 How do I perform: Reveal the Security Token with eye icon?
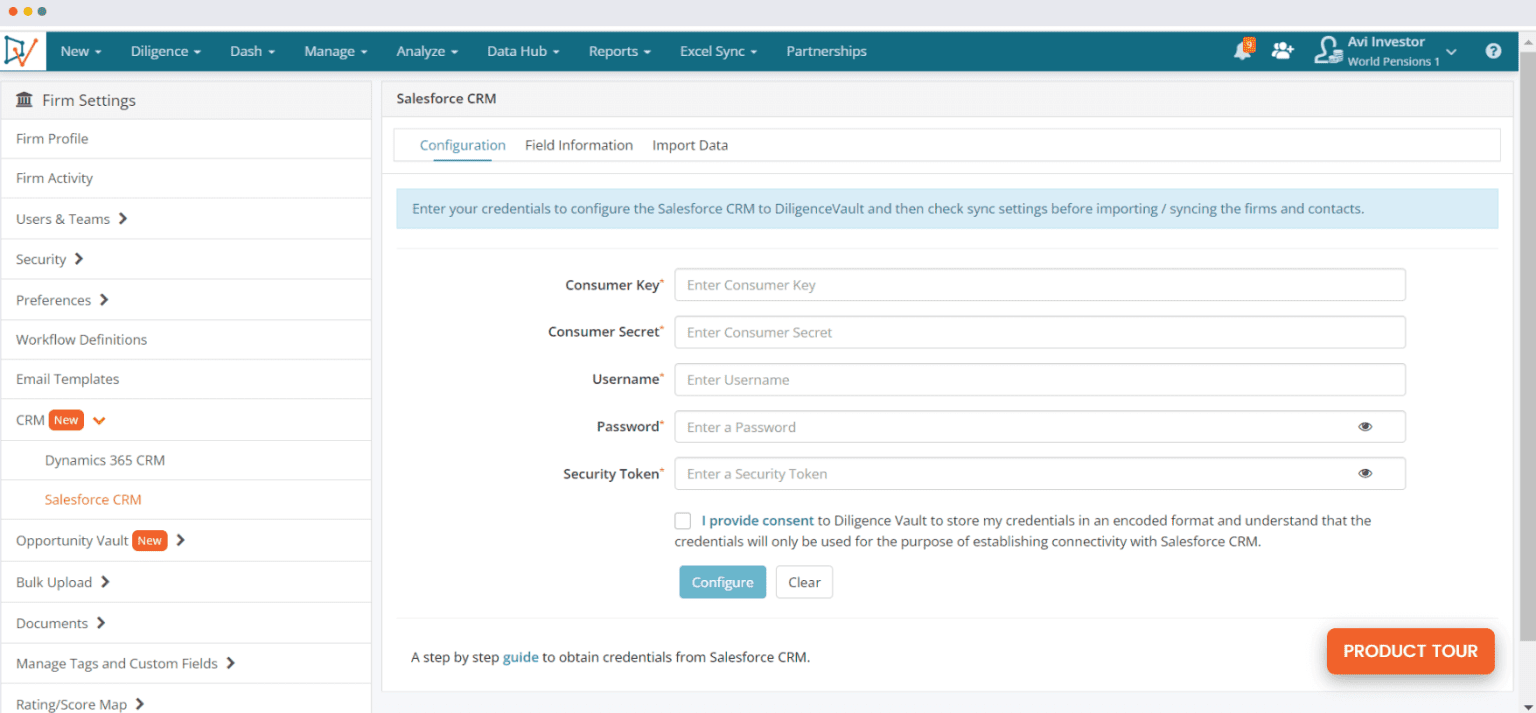[1365, 474]
